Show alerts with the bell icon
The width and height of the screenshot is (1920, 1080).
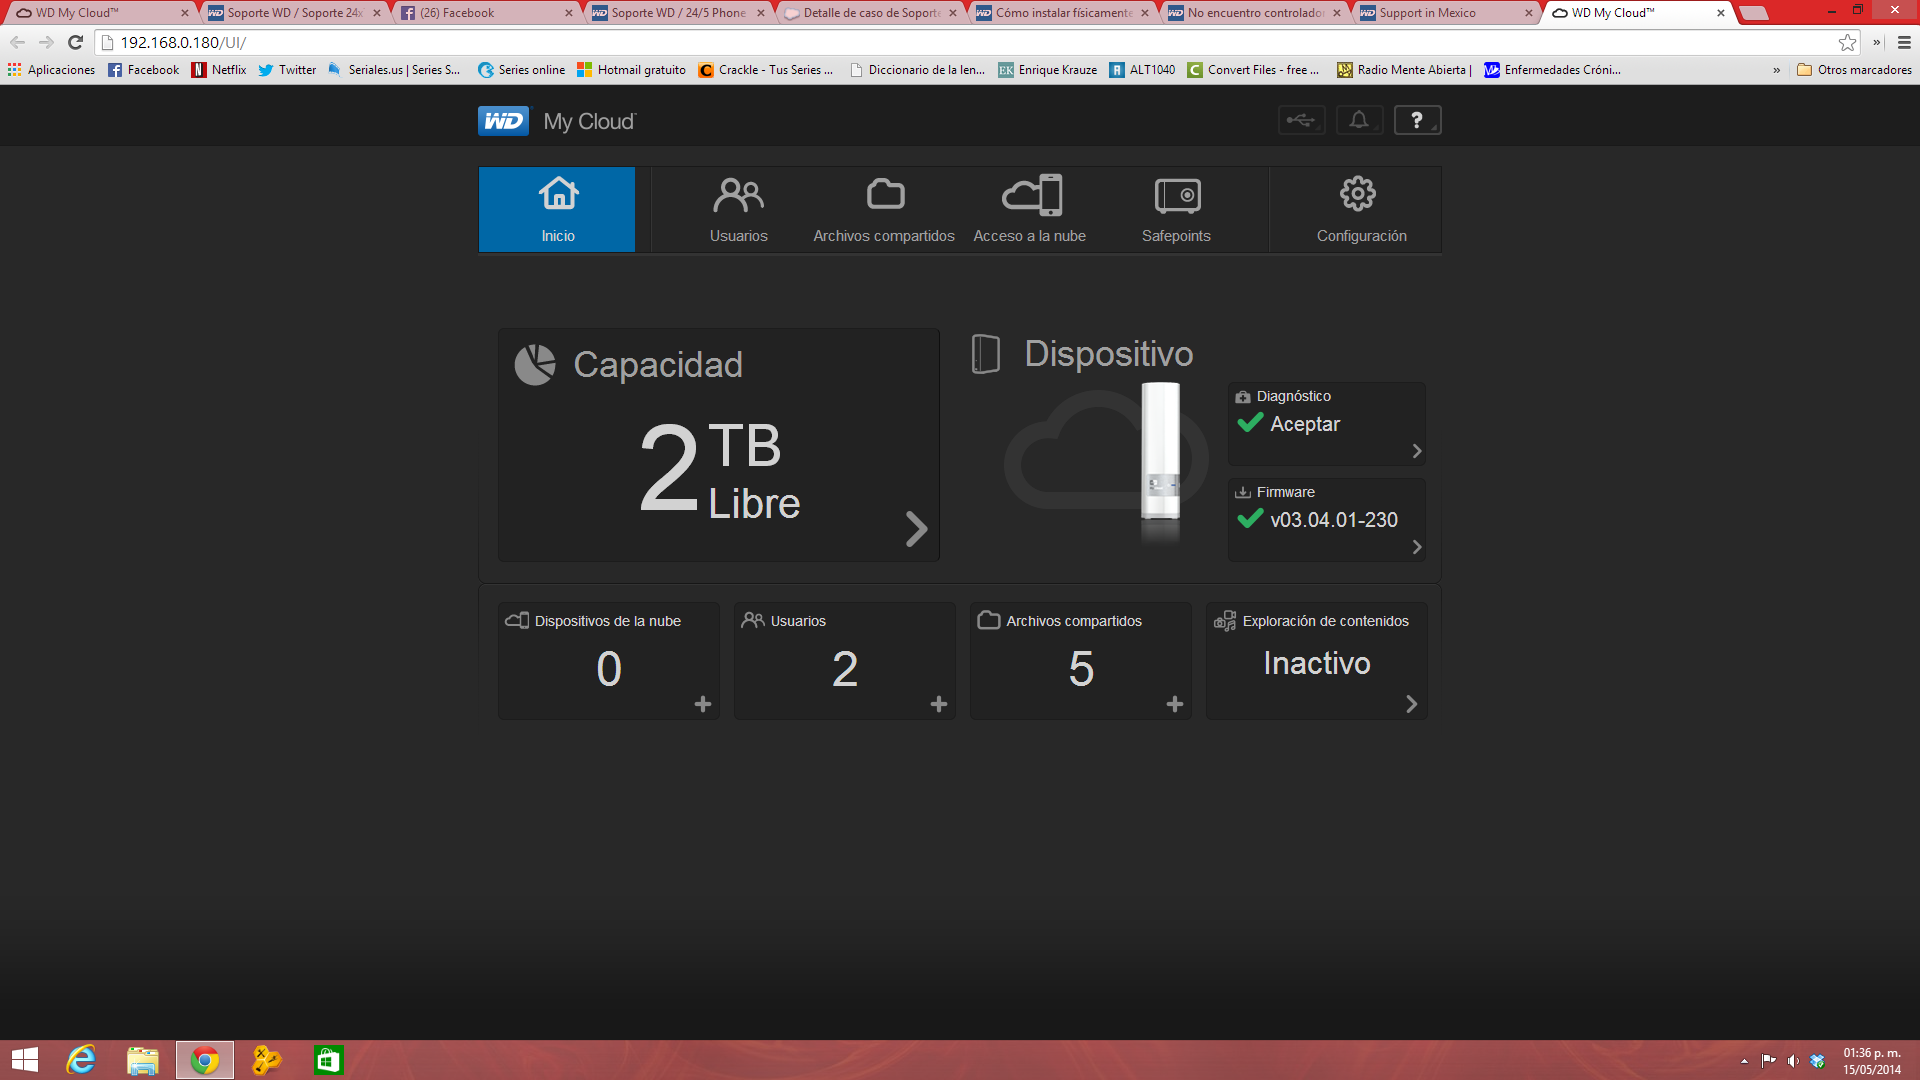pos(1359,120)
